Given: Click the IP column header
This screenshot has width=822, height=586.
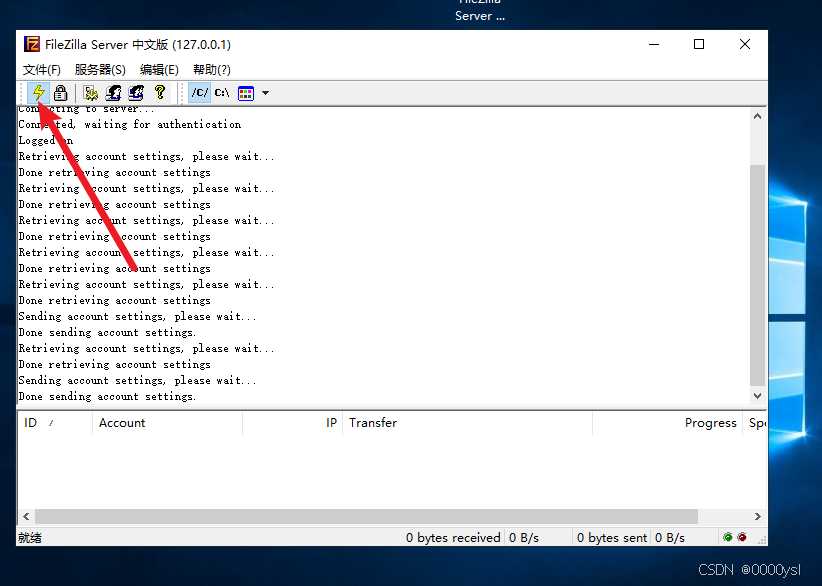Looking at the screenshot, I should (292, 423).
